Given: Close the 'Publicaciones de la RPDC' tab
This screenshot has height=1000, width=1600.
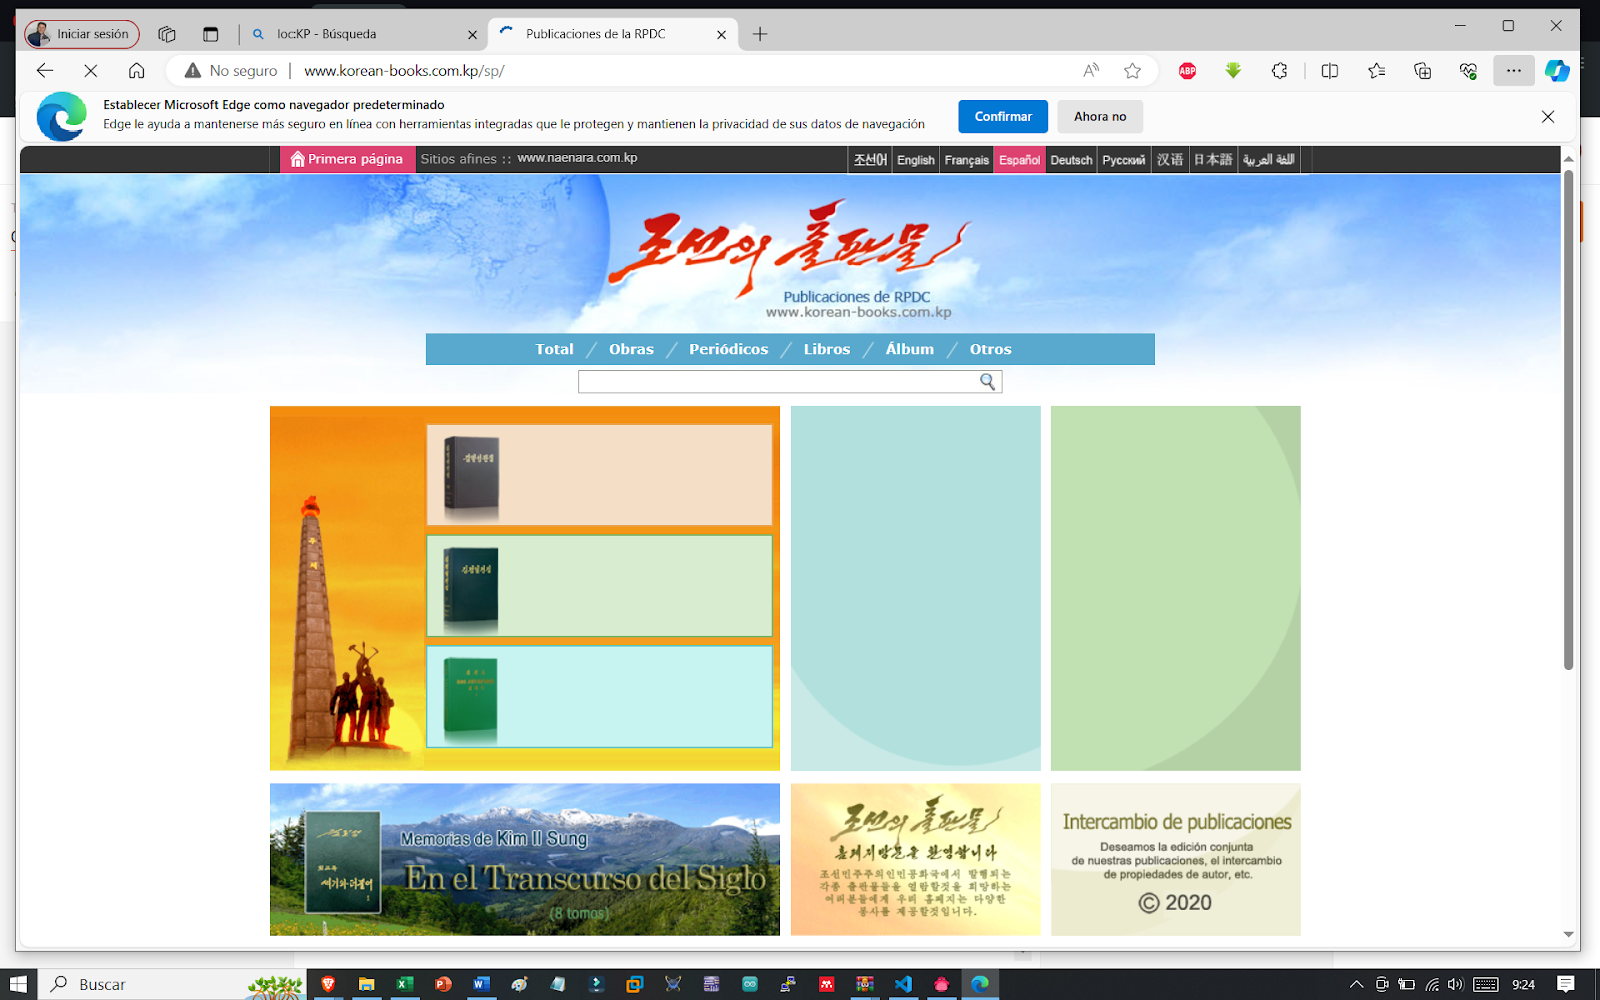Looking at the screenshot, I should (x=721, y=34).
